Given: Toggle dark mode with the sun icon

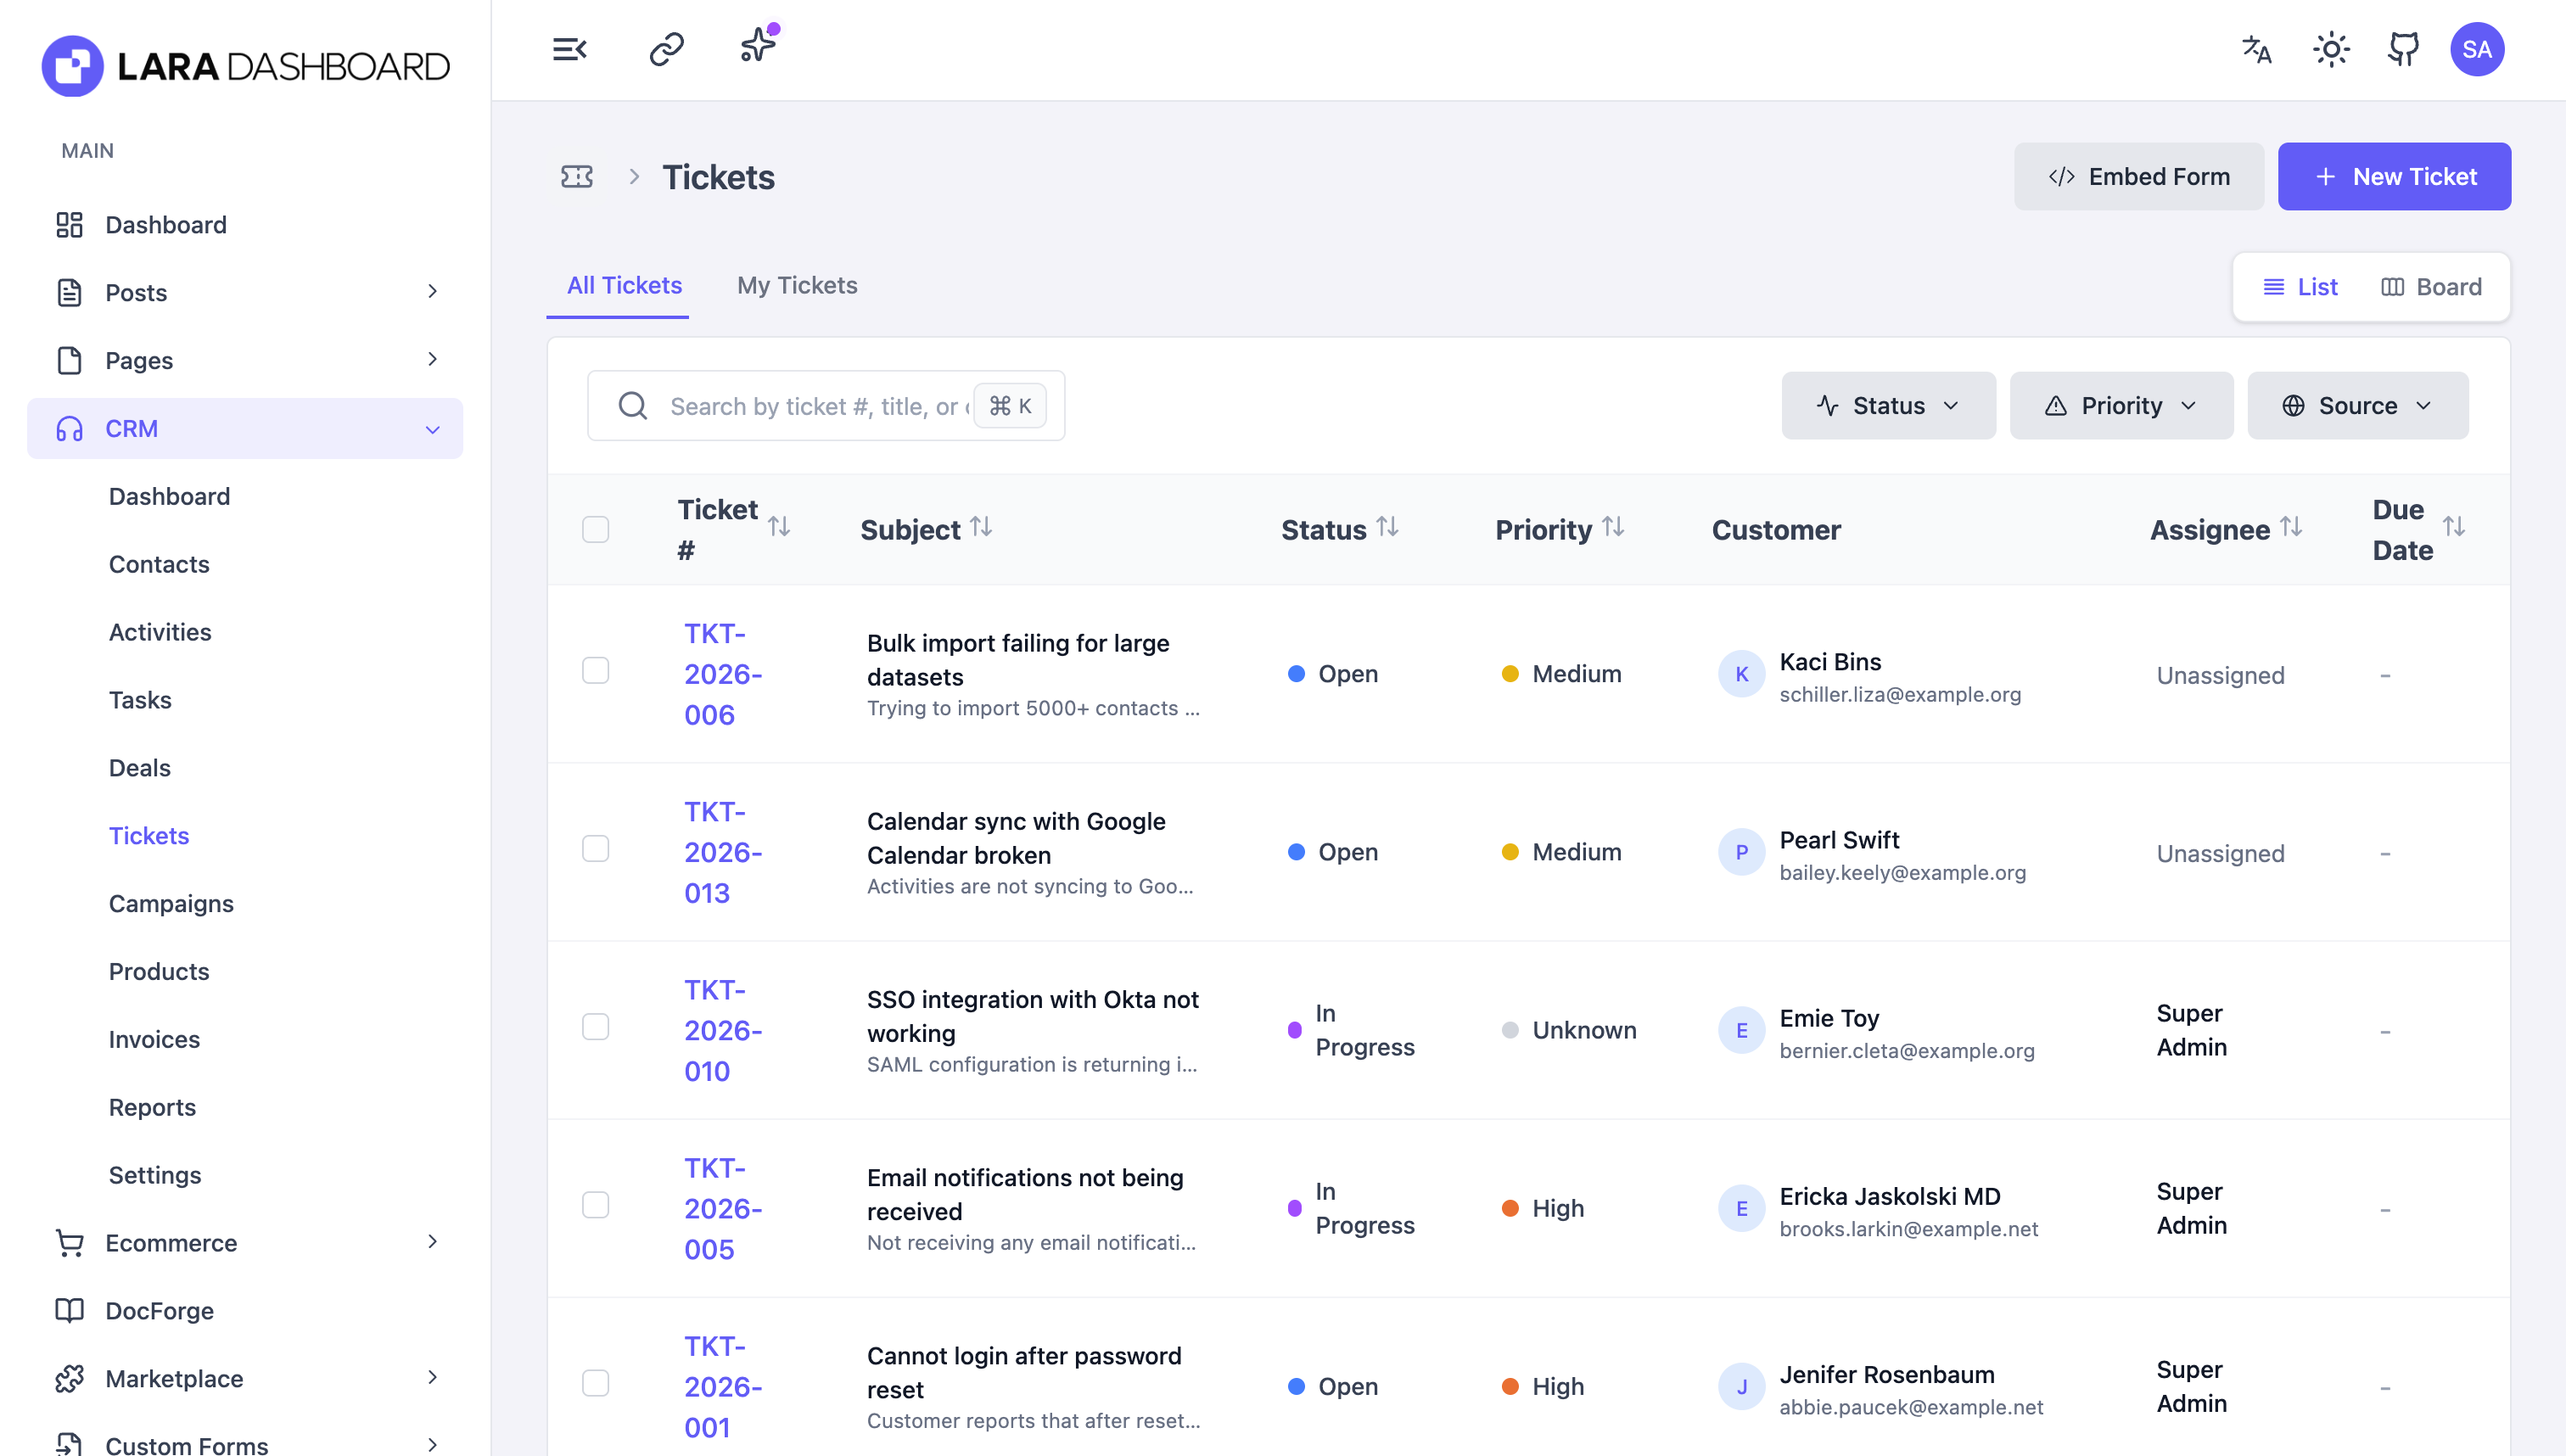Looking at the screenshot, I should click(x=2331, y=48).
